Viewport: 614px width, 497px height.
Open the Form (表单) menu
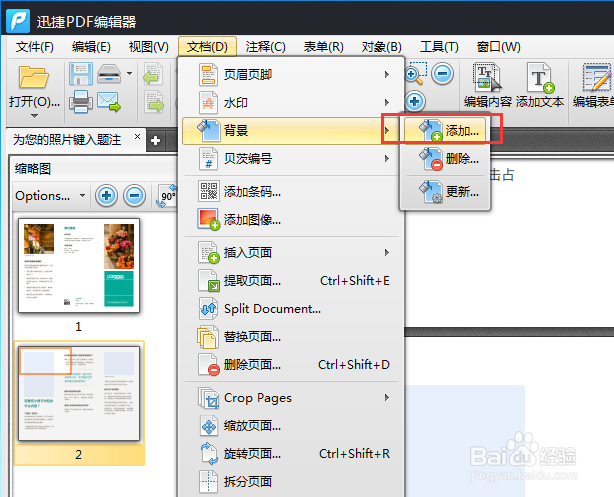coord(323,47)
